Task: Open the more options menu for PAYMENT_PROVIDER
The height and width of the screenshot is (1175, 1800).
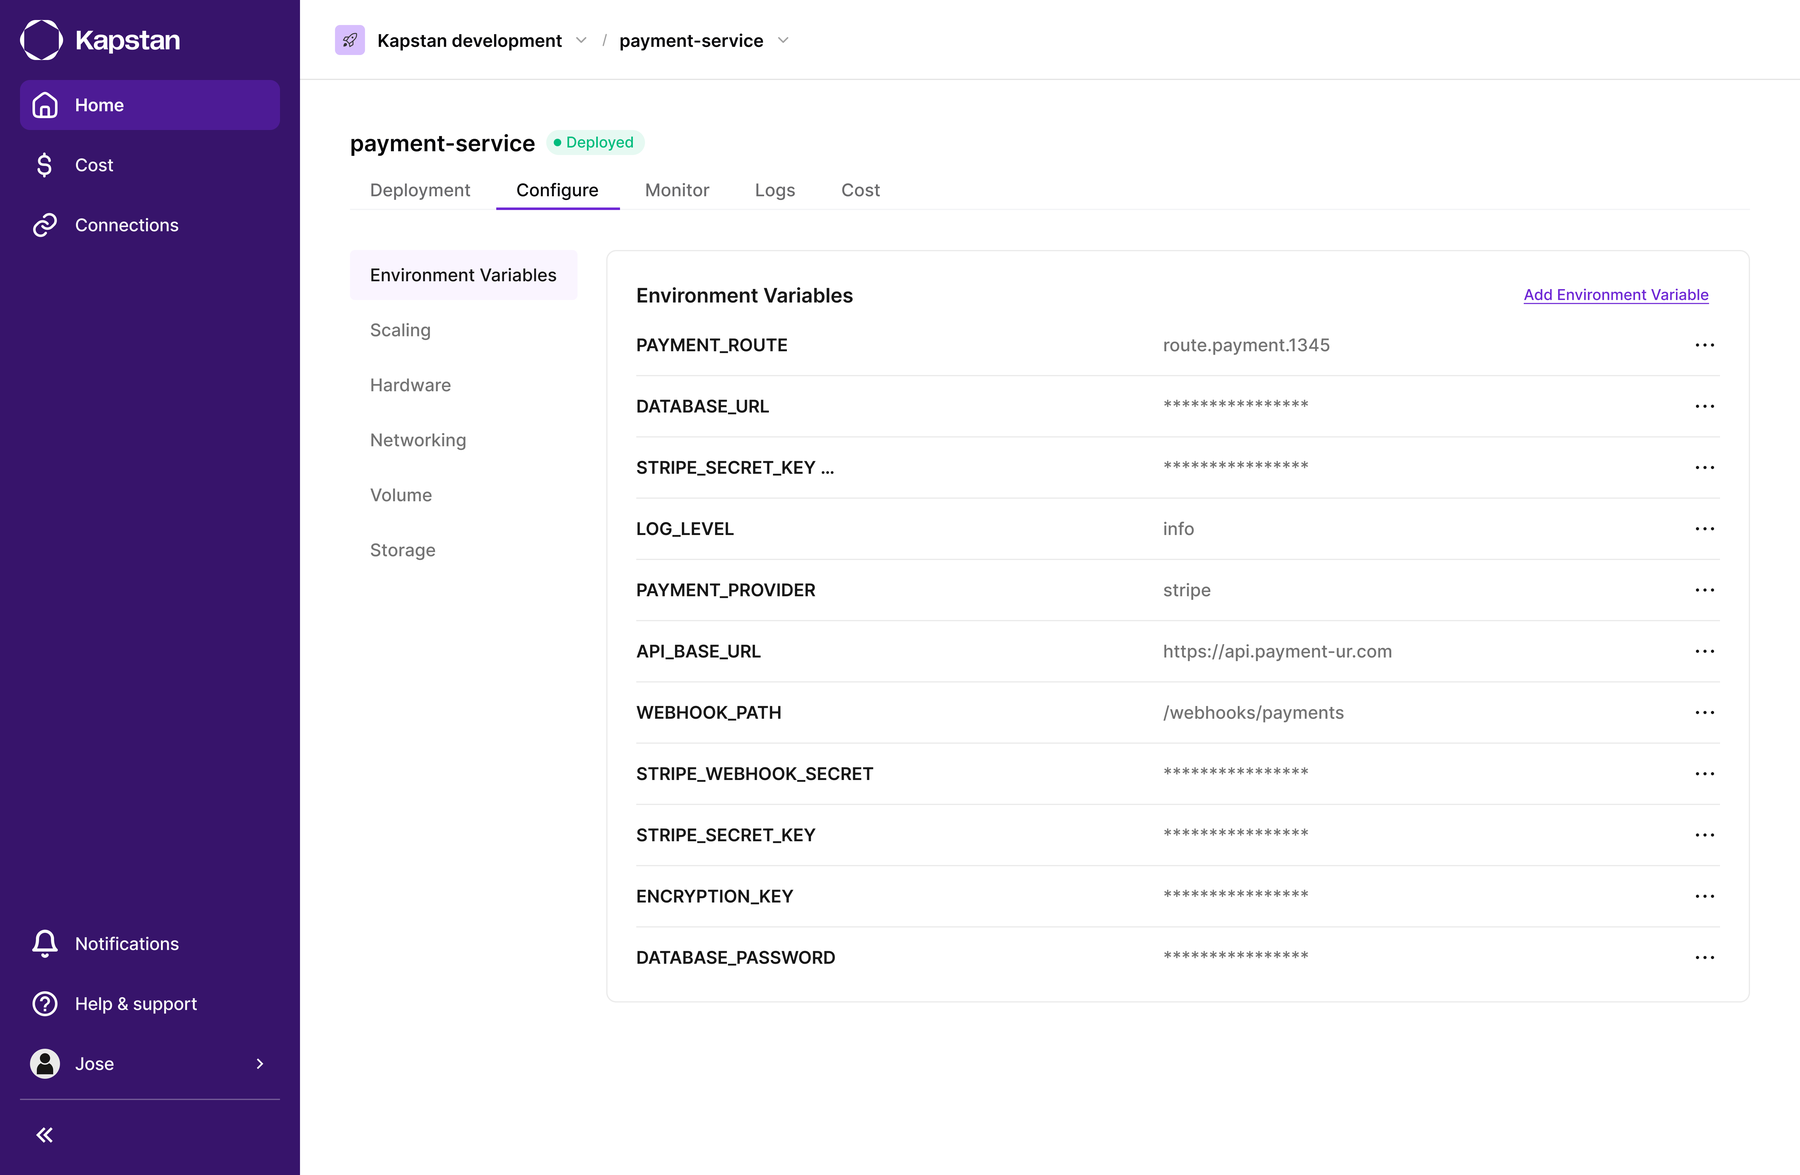Action: coord(1705,590)
